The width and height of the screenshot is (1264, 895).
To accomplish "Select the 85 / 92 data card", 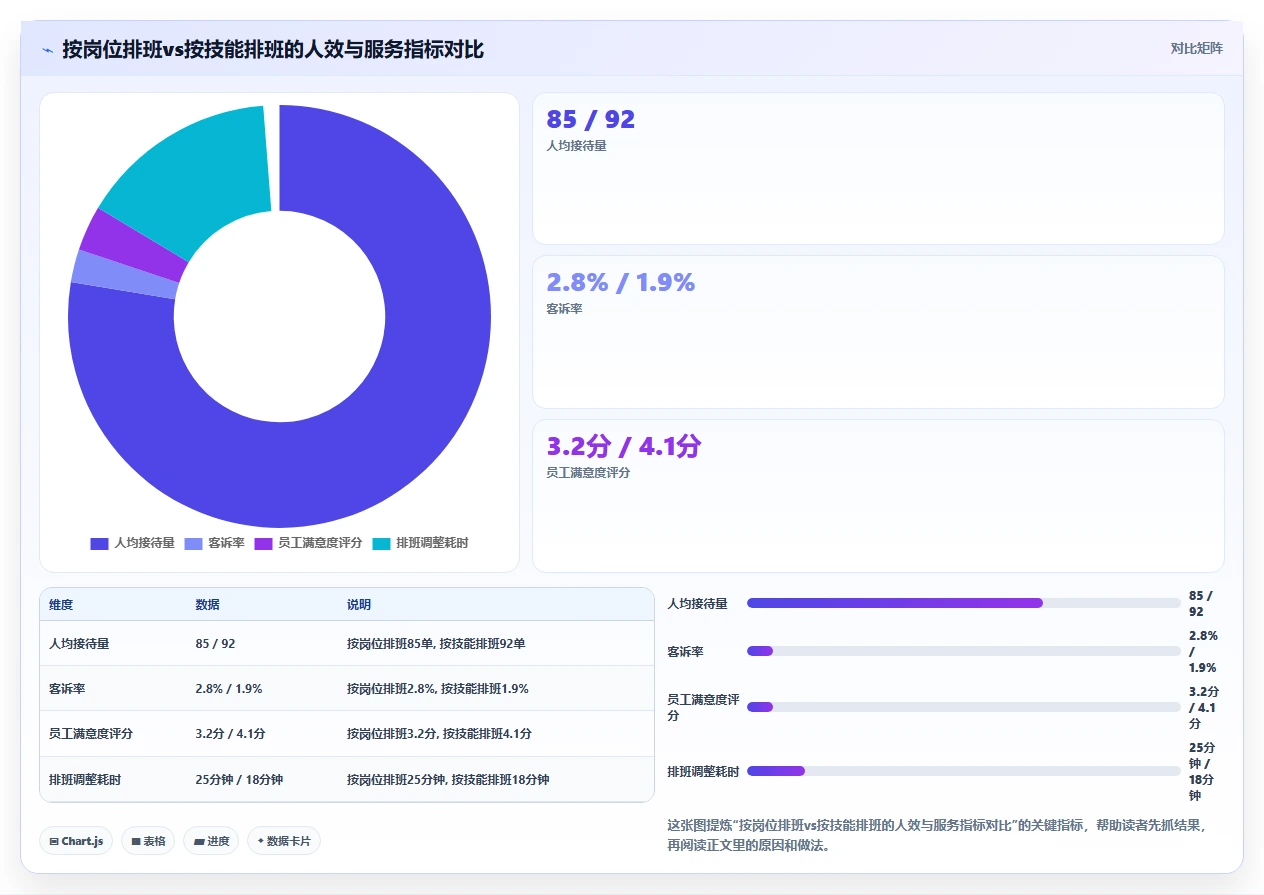I will click(x=878, y=168).
